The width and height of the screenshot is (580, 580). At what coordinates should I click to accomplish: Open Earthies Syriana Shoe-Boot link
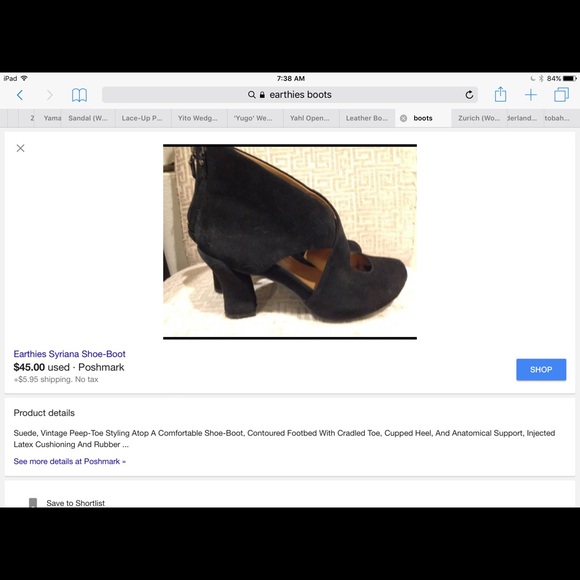(x=70, y=354)
